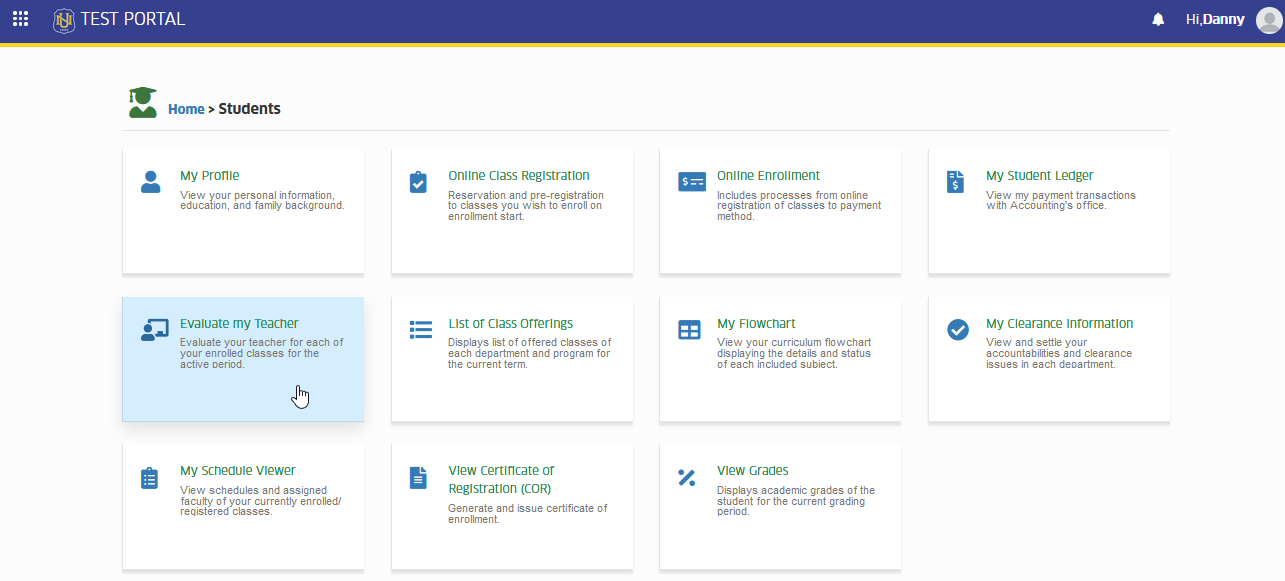Click description 'View schedules and assigned faculty'
This screenshot has width=1285, height=581.
[261, 501]
